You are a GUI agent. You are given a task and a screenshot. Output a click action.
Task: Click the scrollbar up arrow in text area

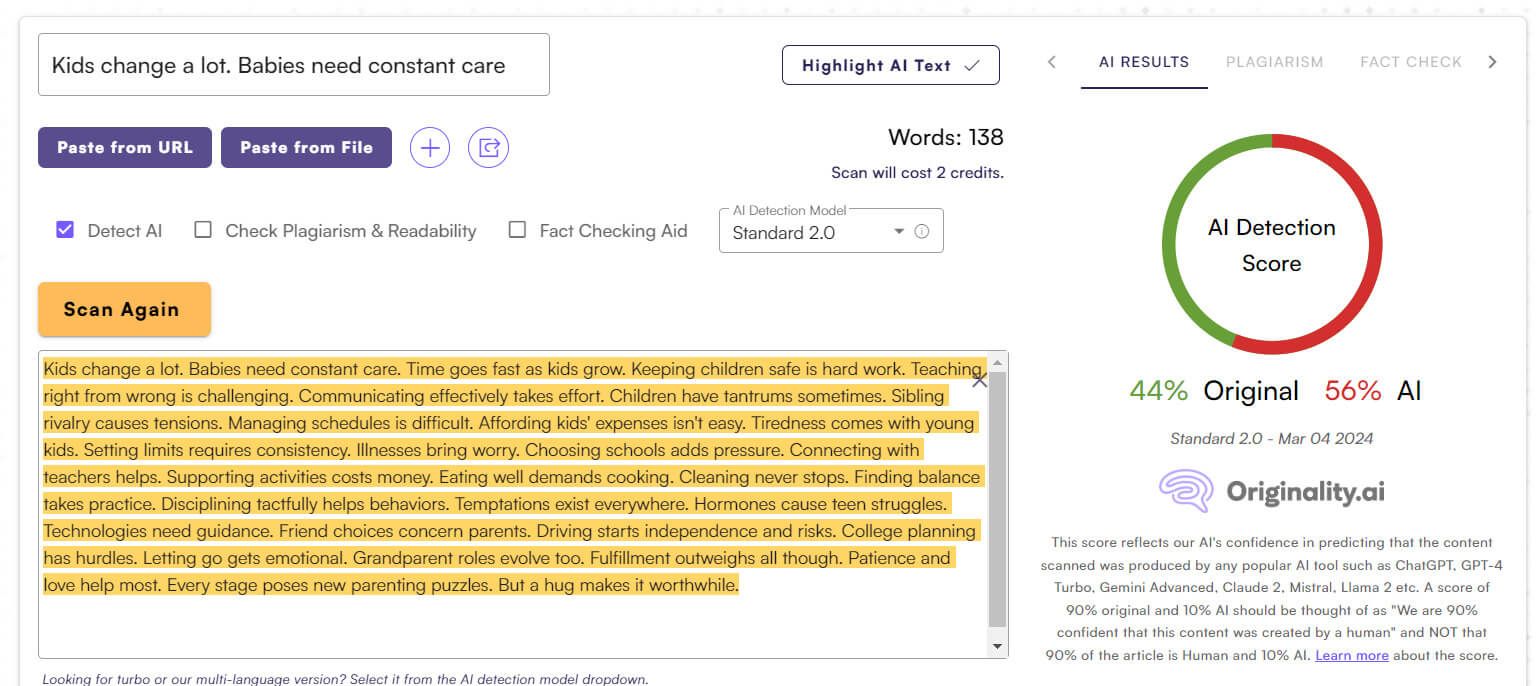point(997,361)
